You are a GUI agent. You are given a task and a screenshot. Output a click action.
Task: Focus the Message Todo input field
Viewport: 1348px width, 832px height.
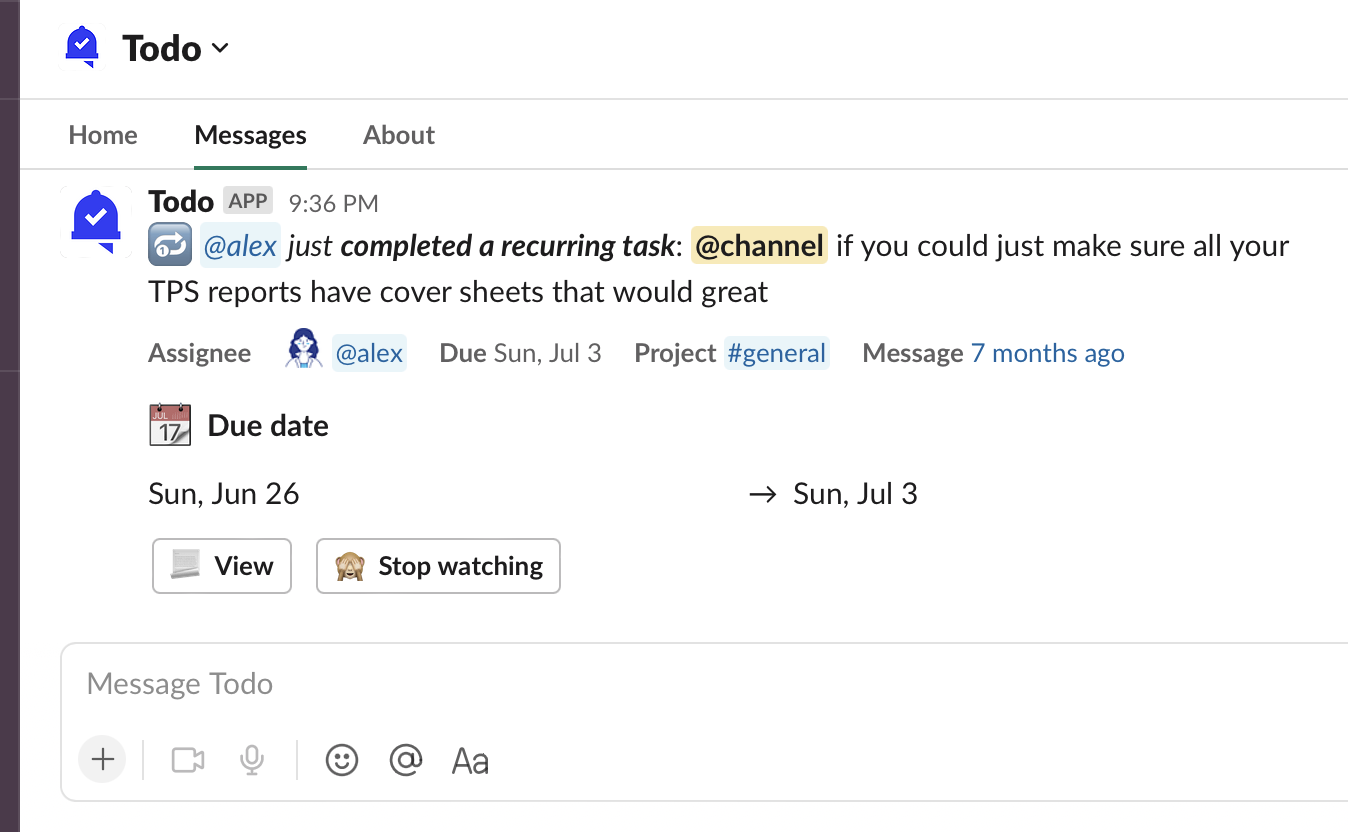(600, 684)
